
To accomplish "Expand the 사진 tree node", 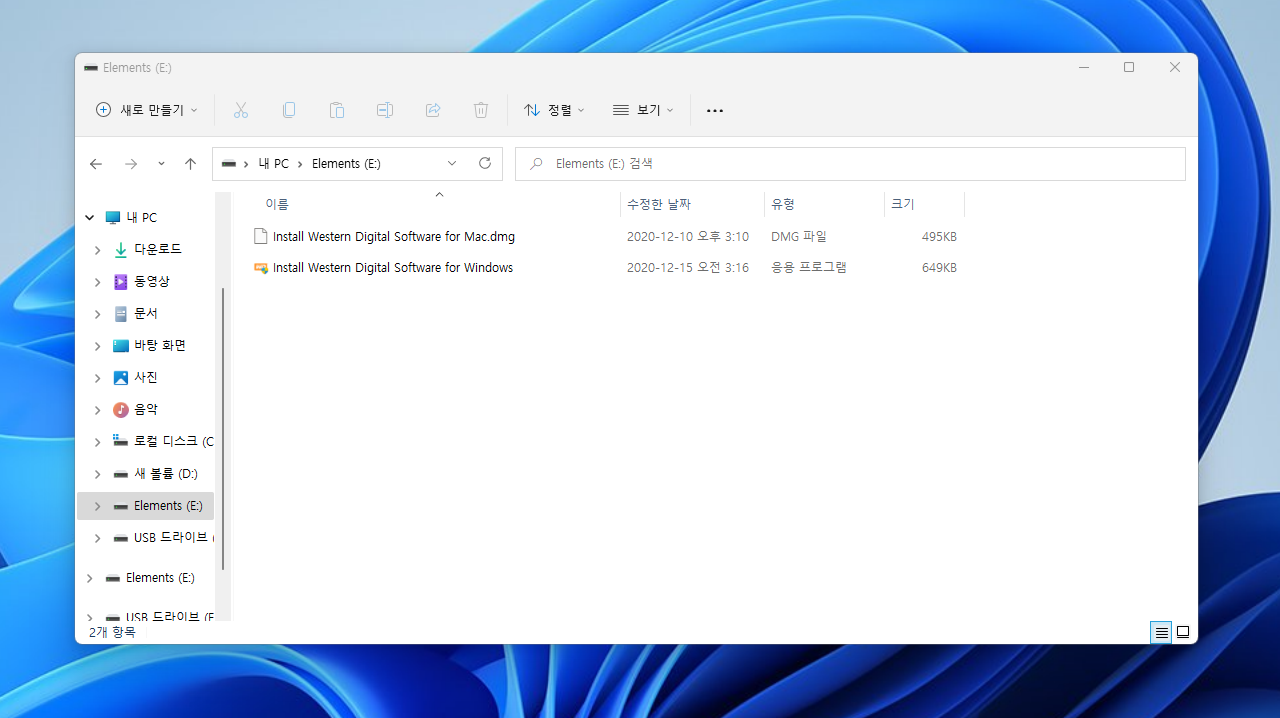I will tap(97, 378).
